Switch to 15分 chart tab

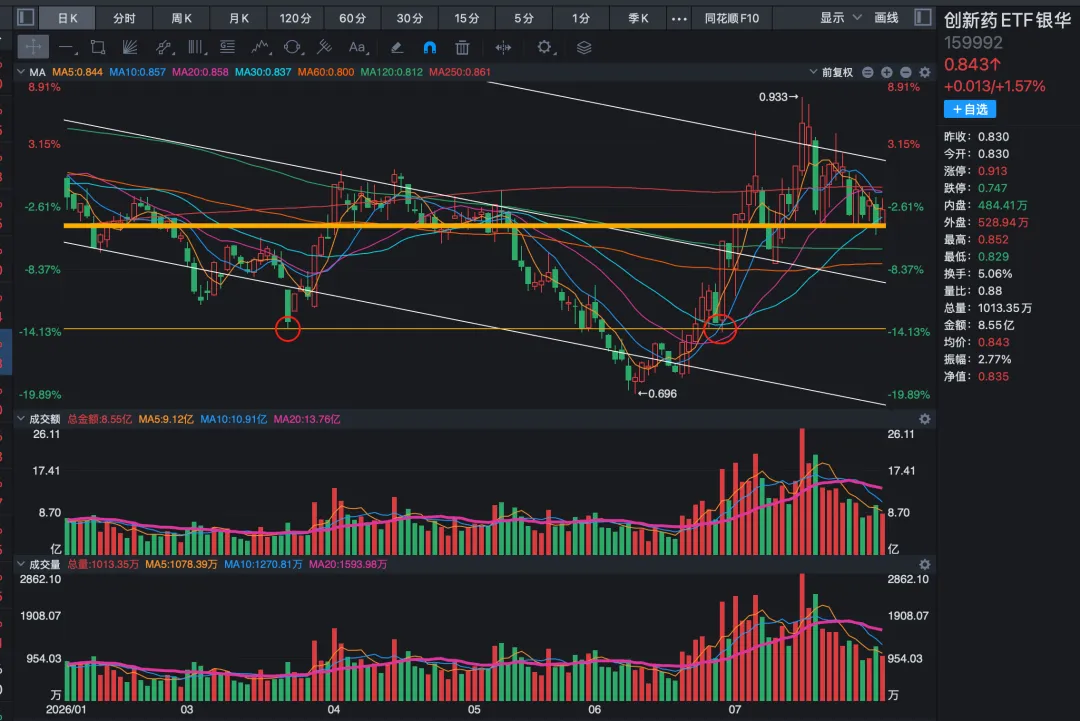tap(466, 19)
